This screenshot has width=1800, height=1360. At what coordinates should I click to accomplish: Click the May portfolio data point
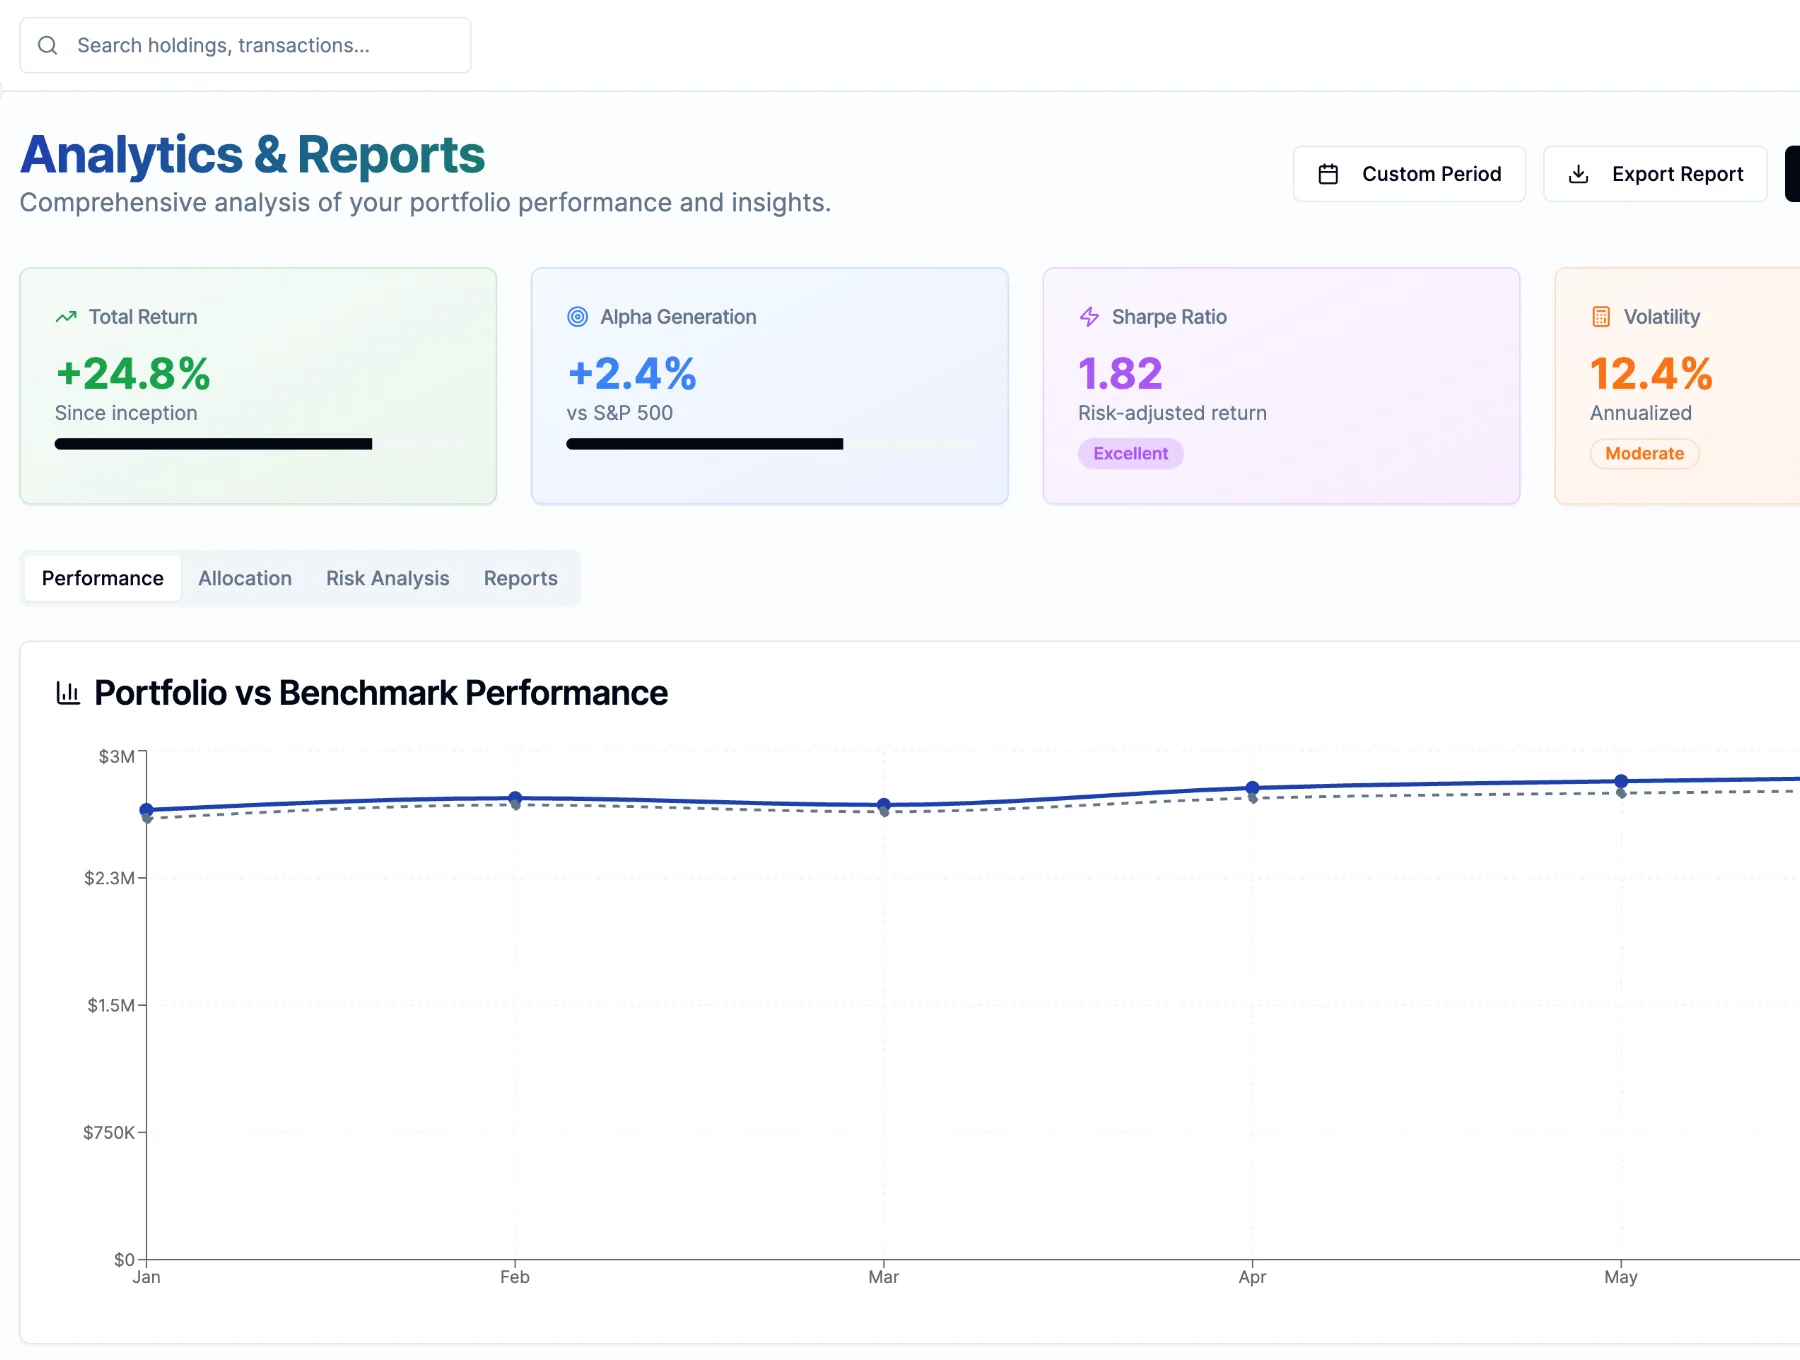tap(1621, 781)
